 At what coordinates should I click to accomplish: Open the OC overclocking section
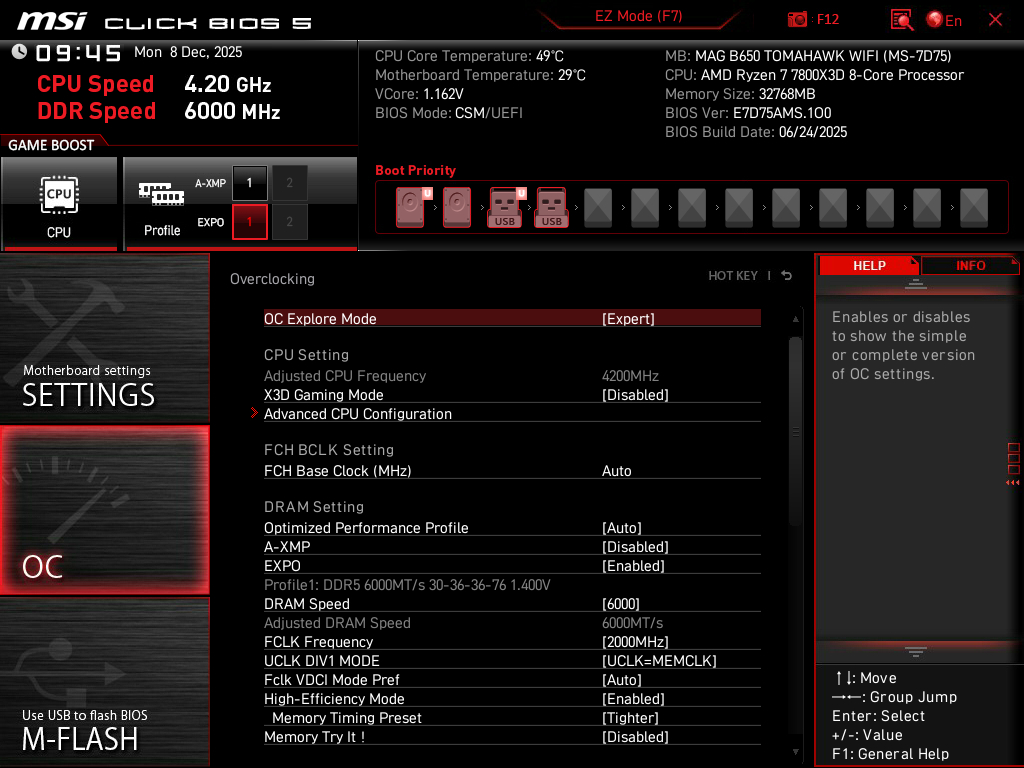click(x=104, y=511)
